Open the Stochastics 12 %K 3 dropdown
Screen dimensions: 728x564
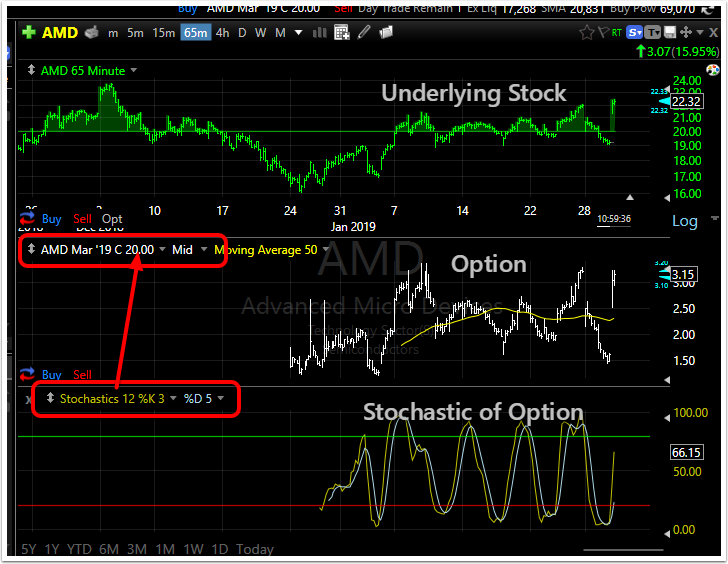[173, 398]
